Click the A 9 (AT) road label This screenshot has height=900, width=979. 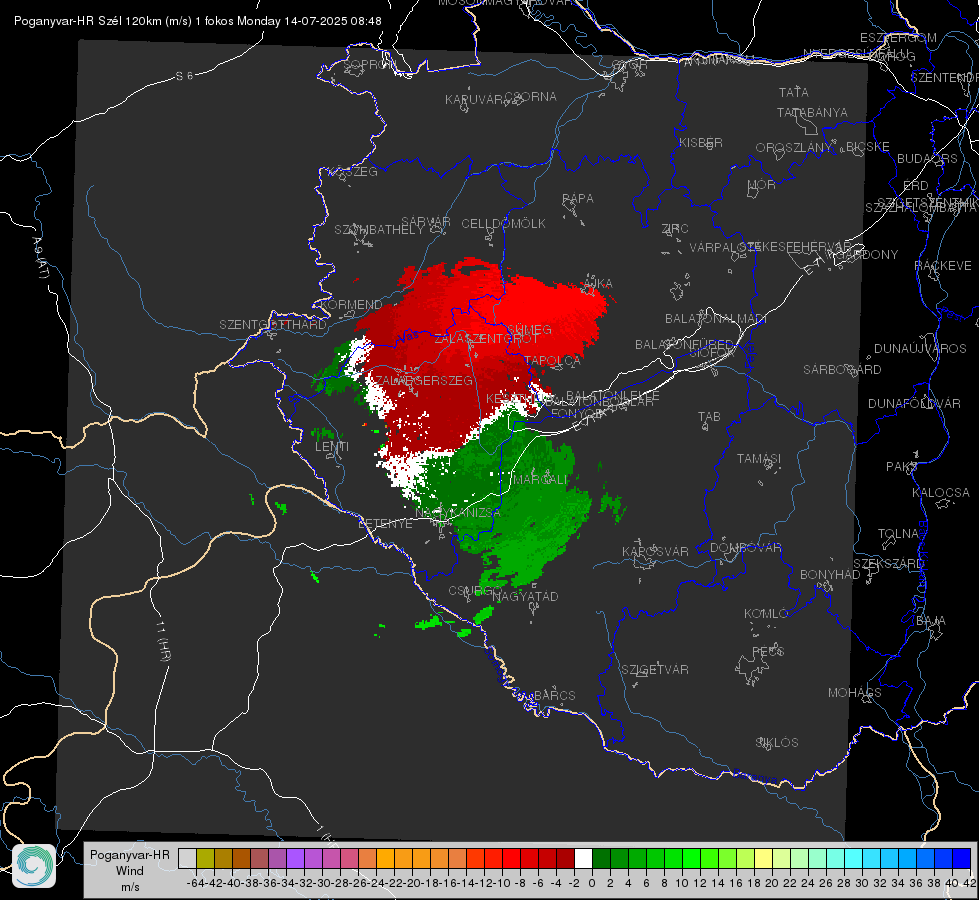click(x=40, y=257)
